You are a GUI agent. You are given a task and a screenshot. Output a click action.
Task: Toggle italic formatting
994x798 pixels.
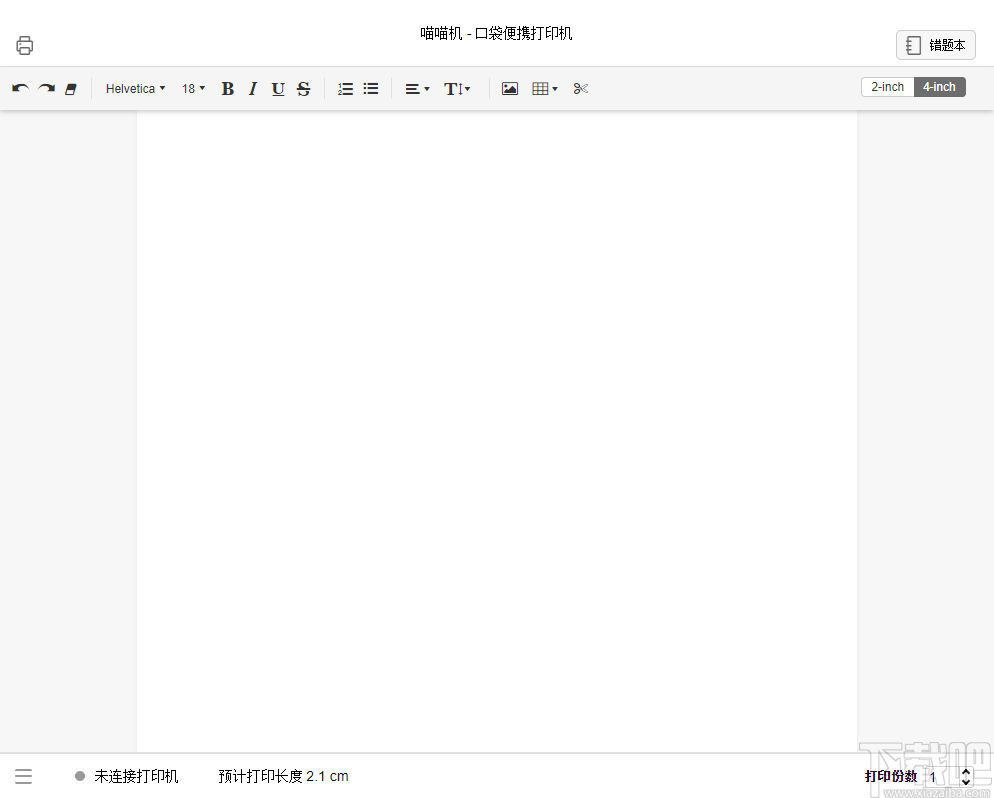click(252, 88)
